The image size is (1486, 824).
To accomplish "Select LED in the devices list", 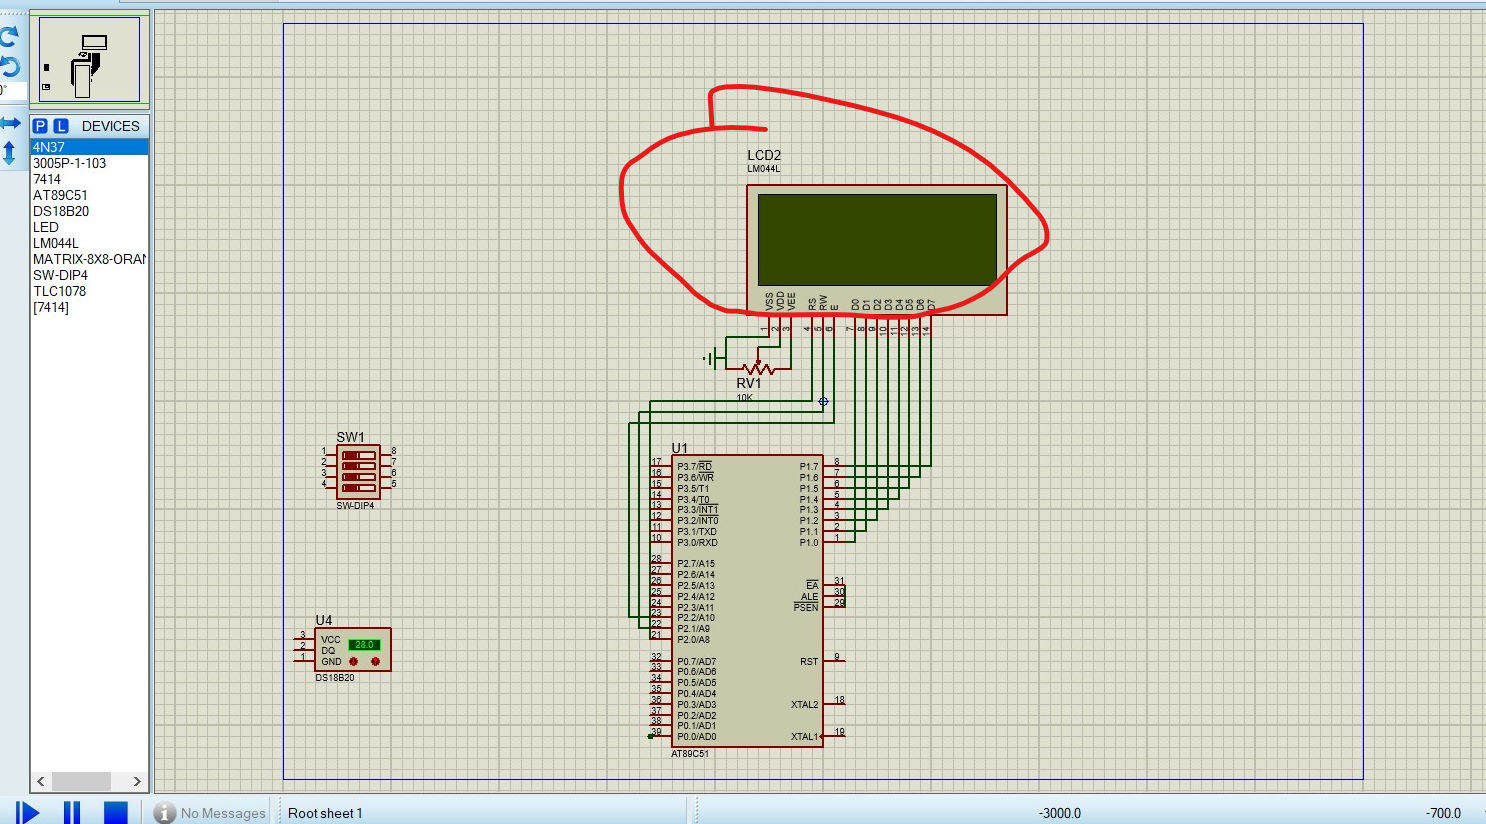I will click(89, 227).
